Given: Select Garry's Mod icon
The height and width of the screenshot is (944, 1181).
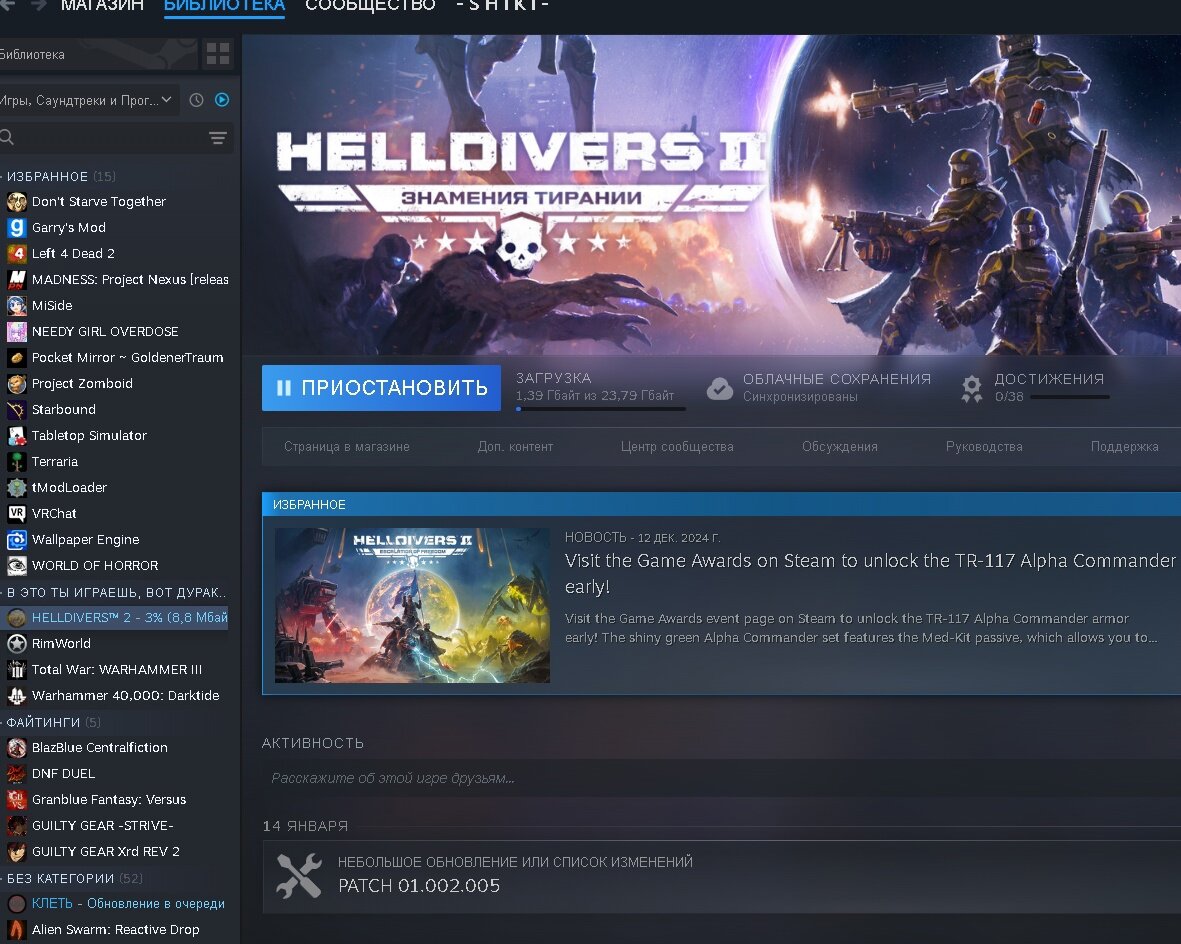Looking at the screenshot, I should pyautogui.click(x=17, y=228).
